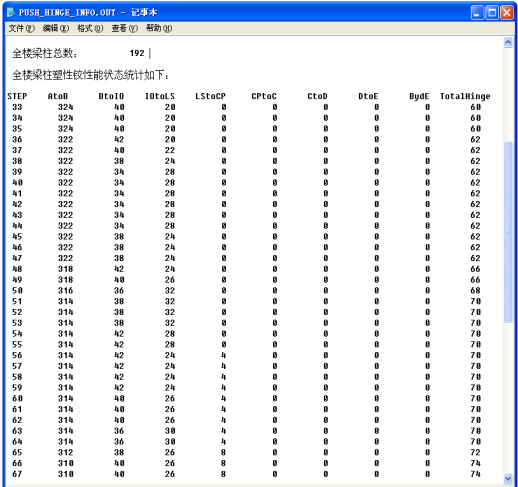Open the 文件(F) menu
The width and height of the screenshot is (518, 487).
click(21, 28)
